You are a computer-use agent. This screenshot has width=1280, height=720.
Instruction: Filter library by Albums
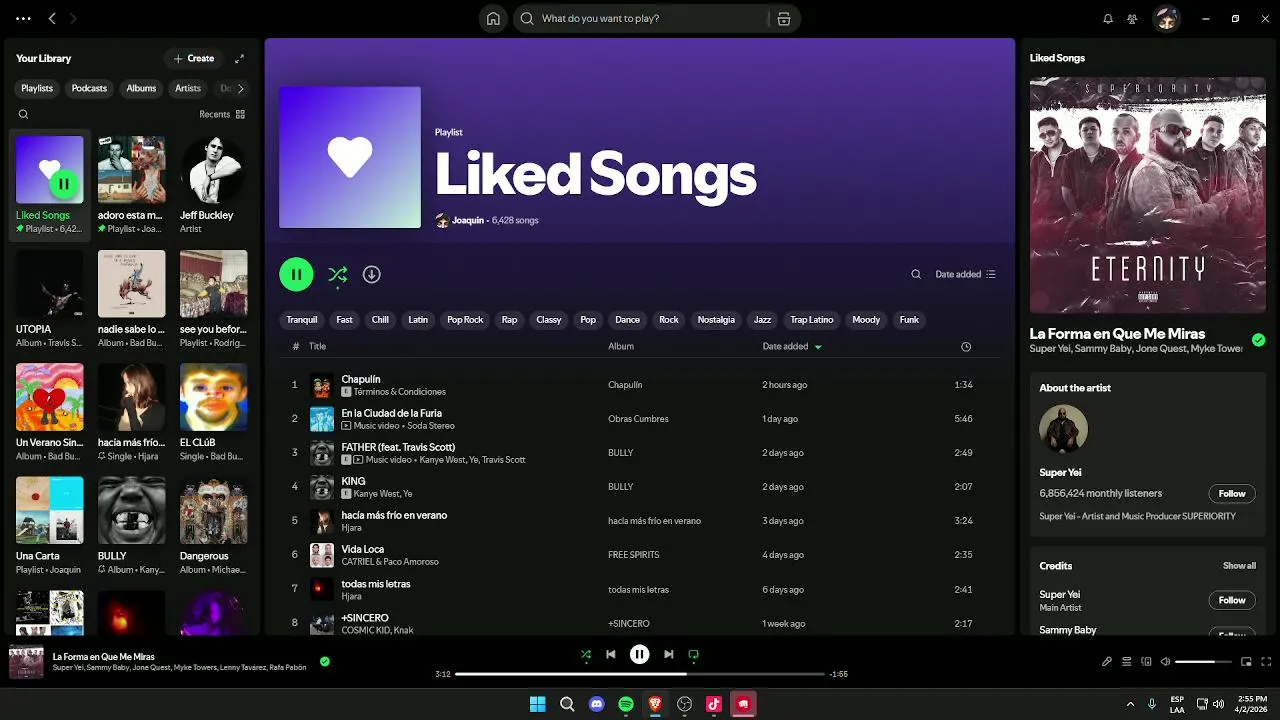141,88
